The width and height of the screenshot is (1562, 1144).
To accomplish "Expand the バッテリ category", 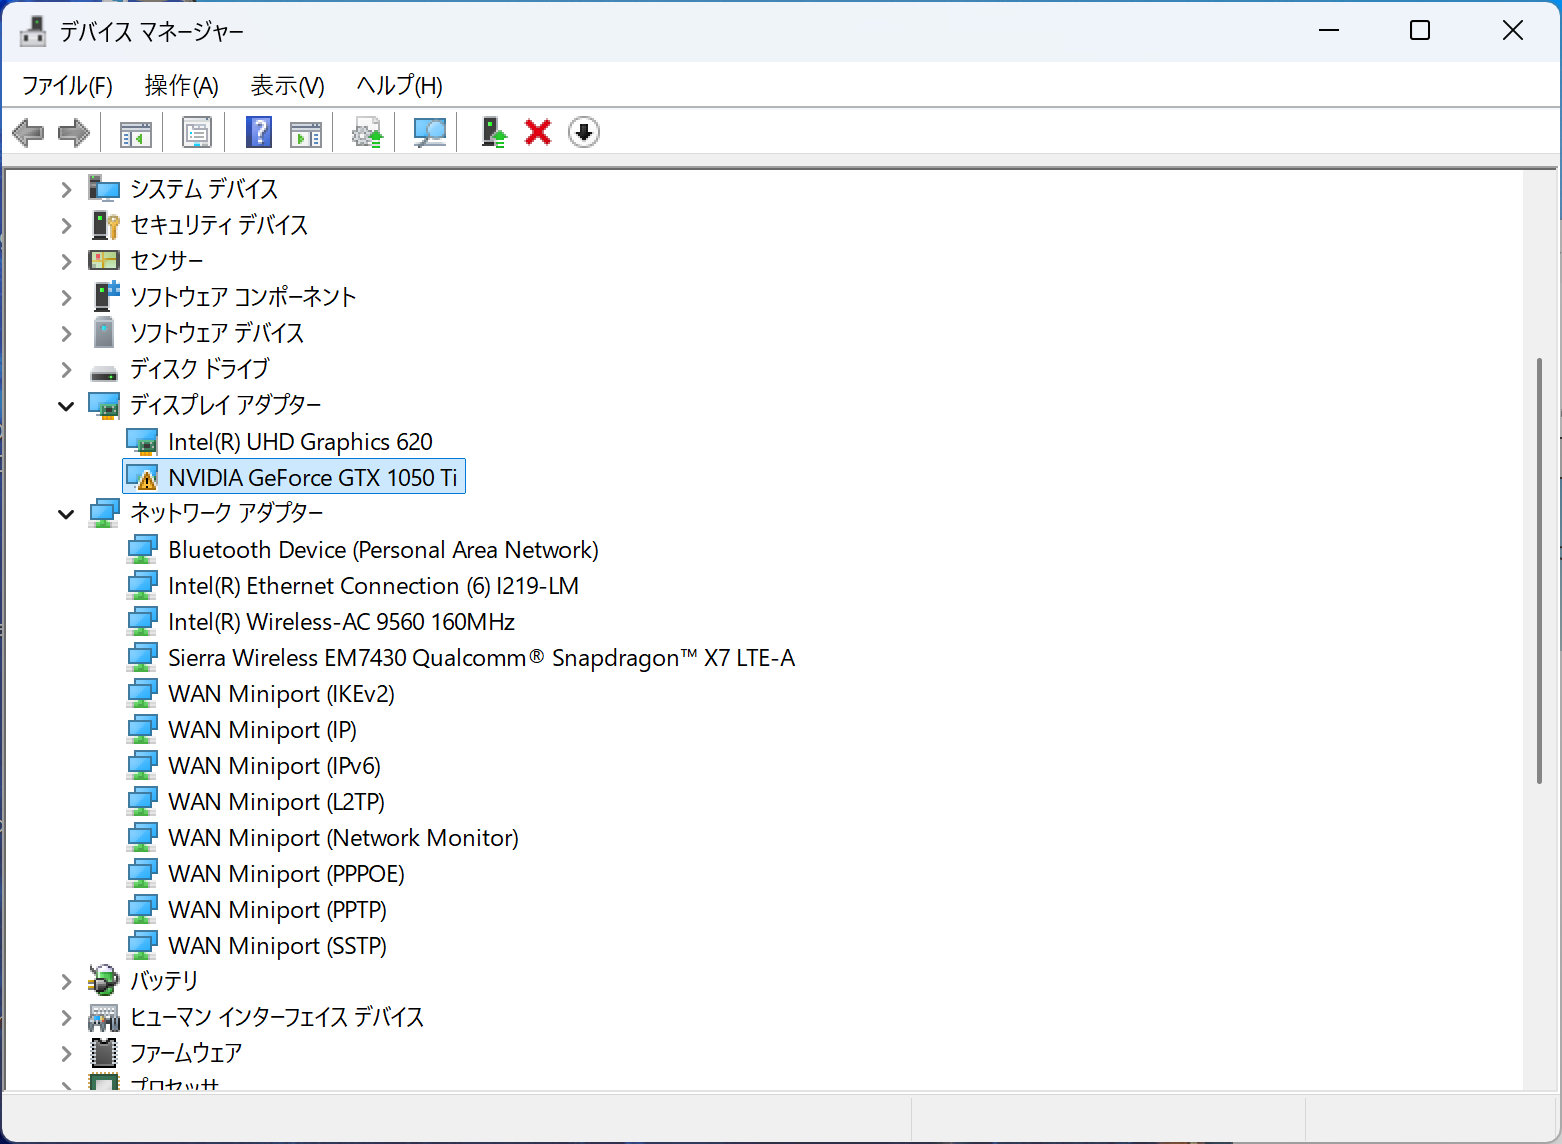I will (66, 982).
